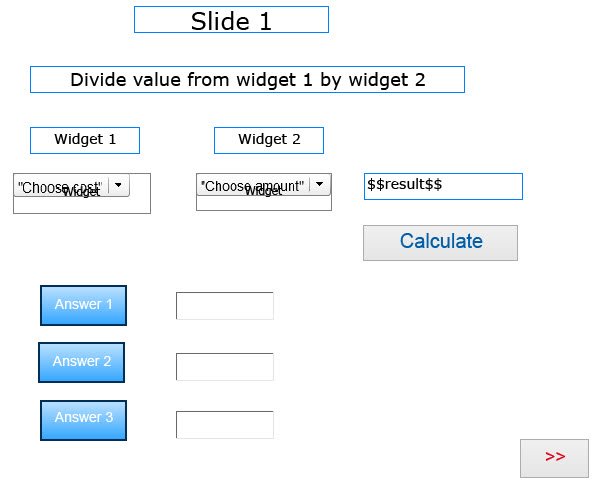This screenshot has height=498, width=603.
Task: Open the "Choose cost" dropdown arrow
Action: pyautogui.click(x=118, y=185)
